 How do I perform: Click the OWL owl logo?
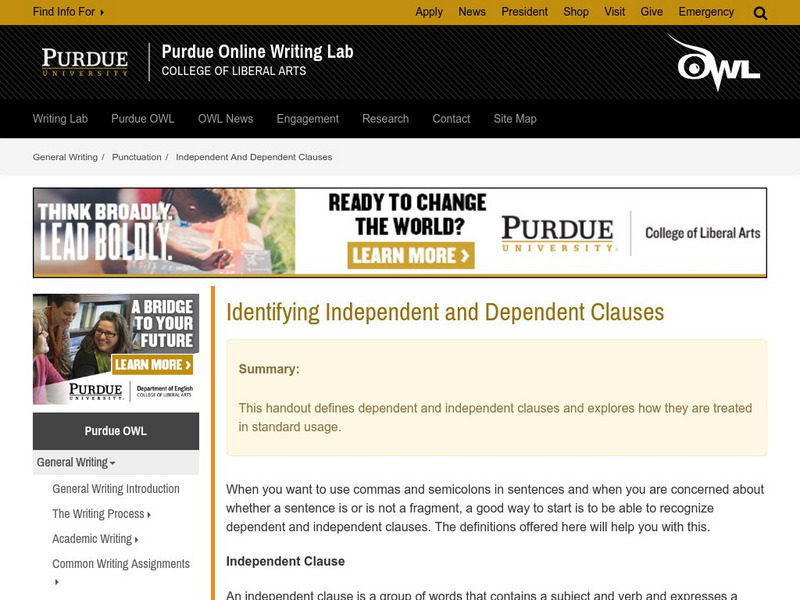718,62
